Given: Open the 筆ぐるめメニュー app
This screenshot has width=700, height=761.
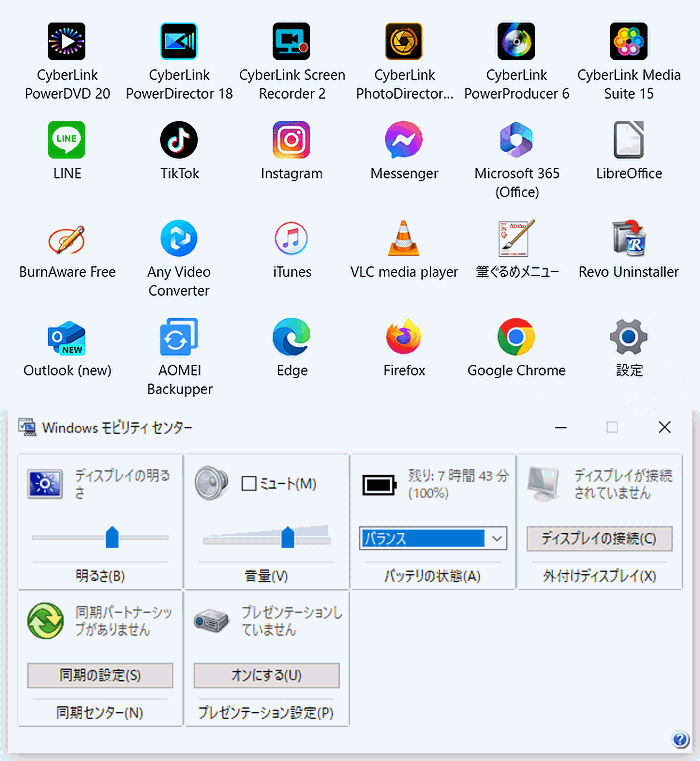Looking at the screenshot, I should click(x=517, y=239).
